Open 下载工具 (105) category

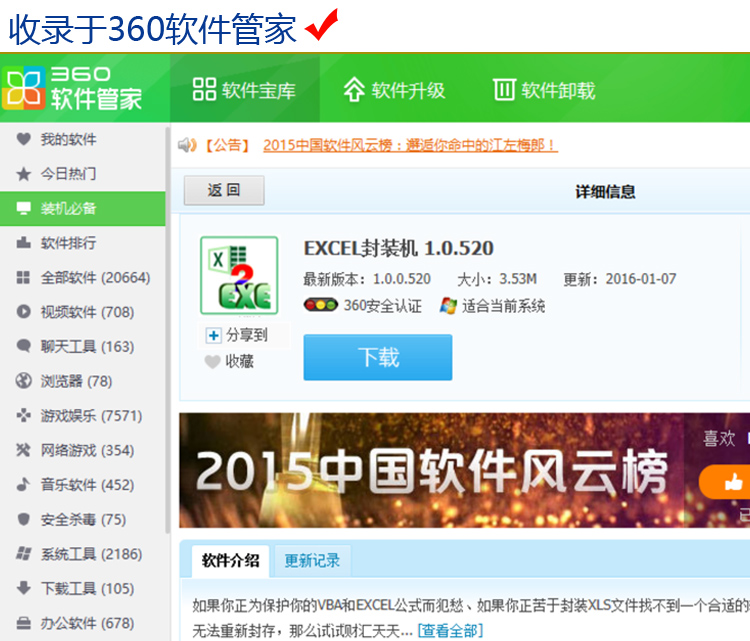(x=83, y=588)
